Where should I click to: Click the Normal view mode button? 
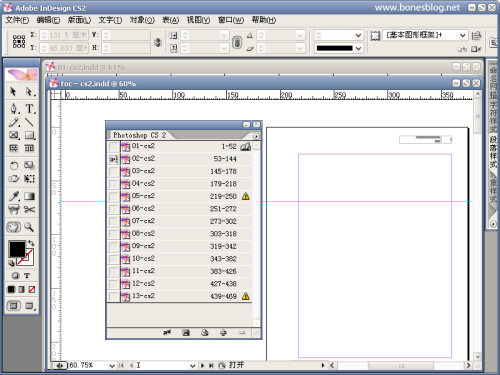click(14, 305)
